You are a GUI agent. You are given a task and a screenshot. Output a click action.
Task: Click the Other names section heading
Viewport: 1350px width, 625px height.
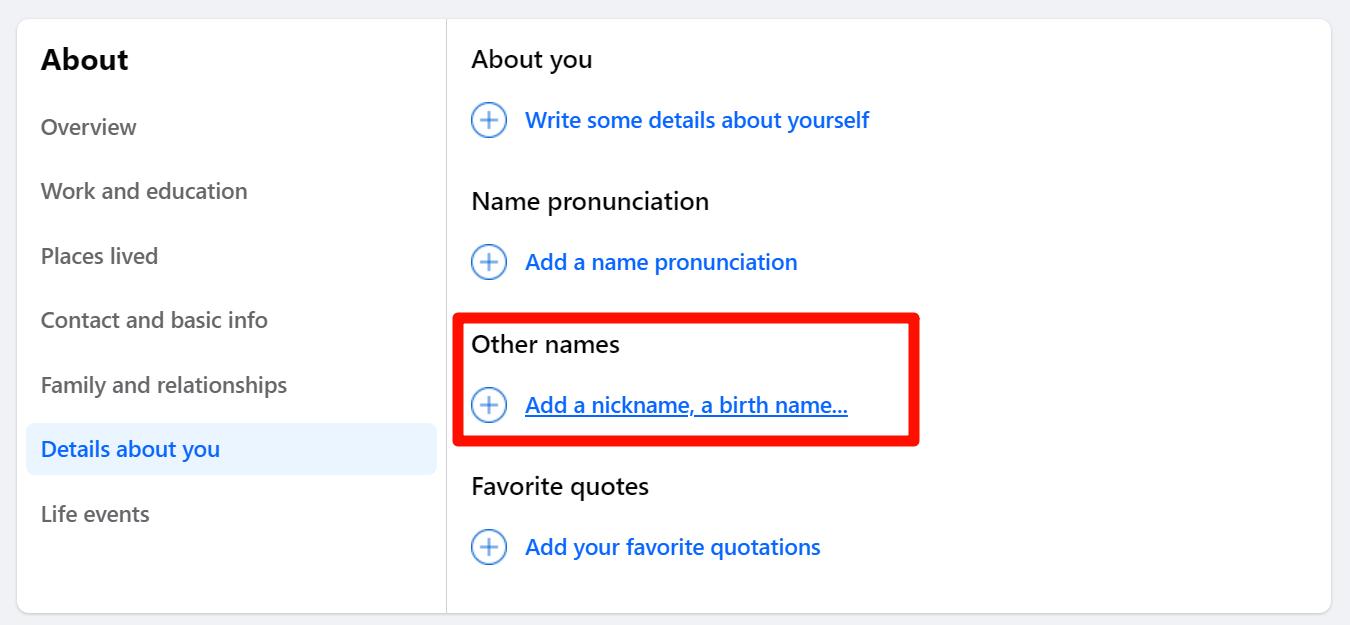[545, 344]
